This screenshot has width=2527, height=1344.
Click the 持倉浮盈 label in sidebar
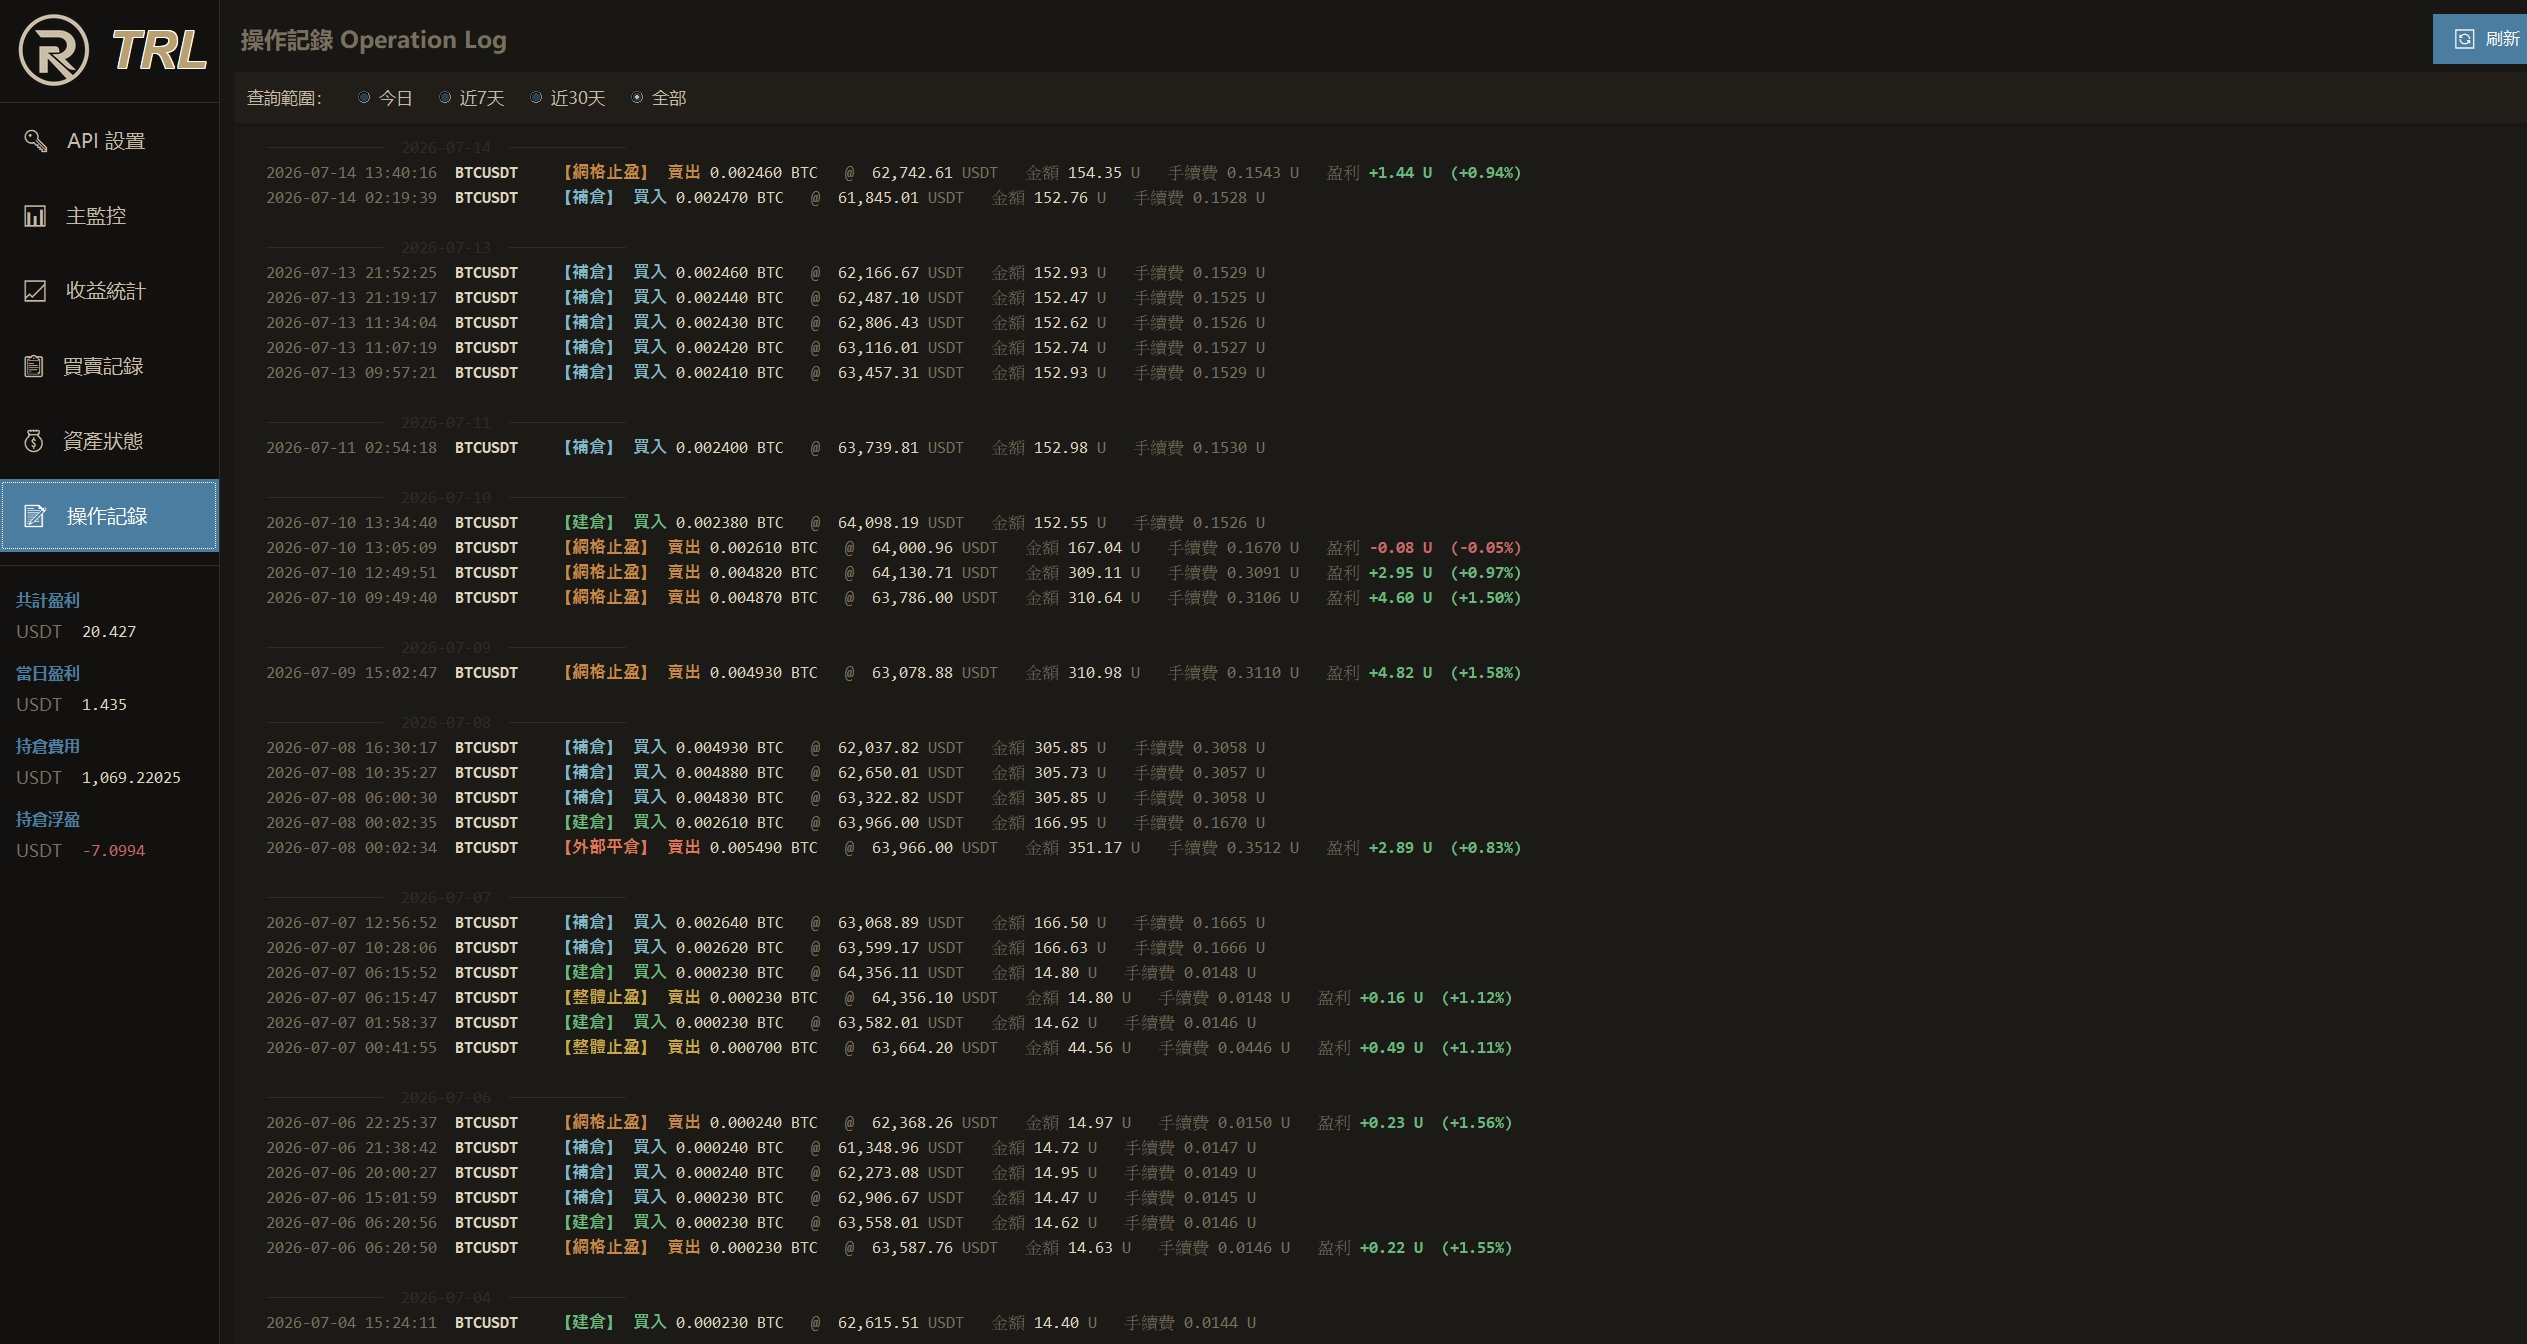point(48,819)
